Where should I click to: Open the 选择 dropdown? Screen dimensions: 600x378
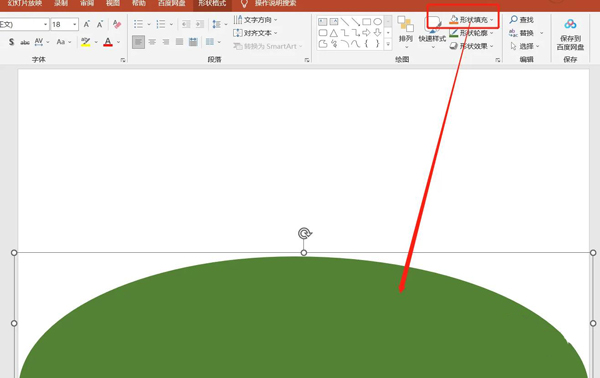click(525, 46)
